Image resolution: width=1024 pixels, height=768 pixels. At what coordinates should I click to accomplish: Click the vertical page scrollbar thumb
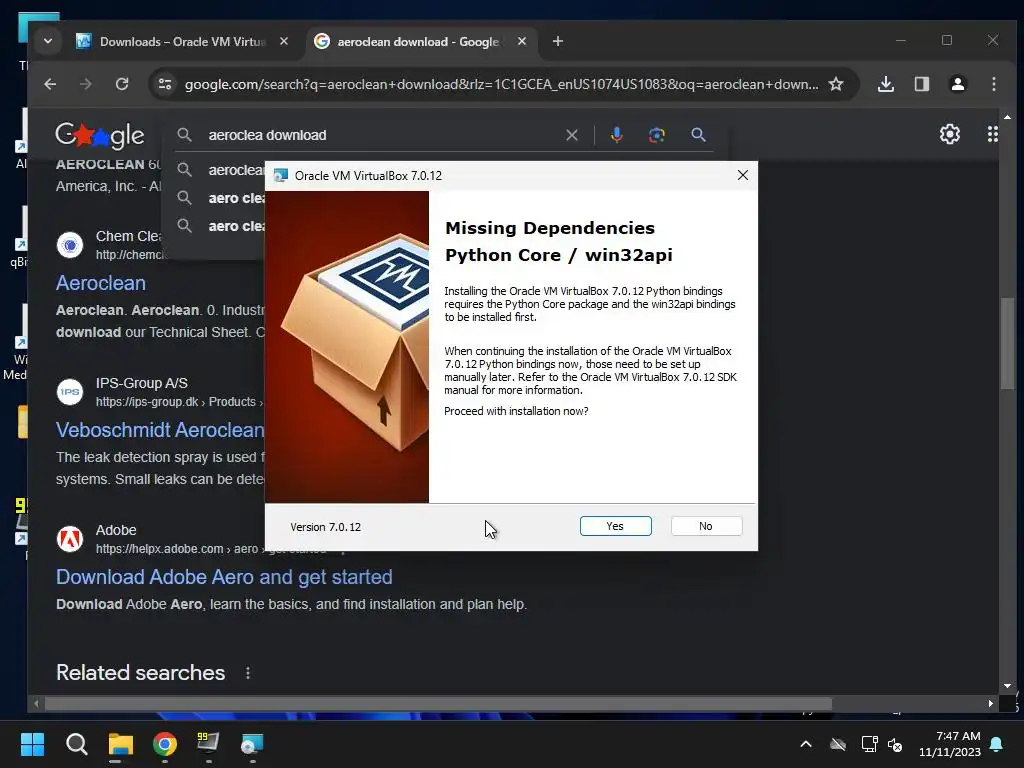tap(1007, 343)
